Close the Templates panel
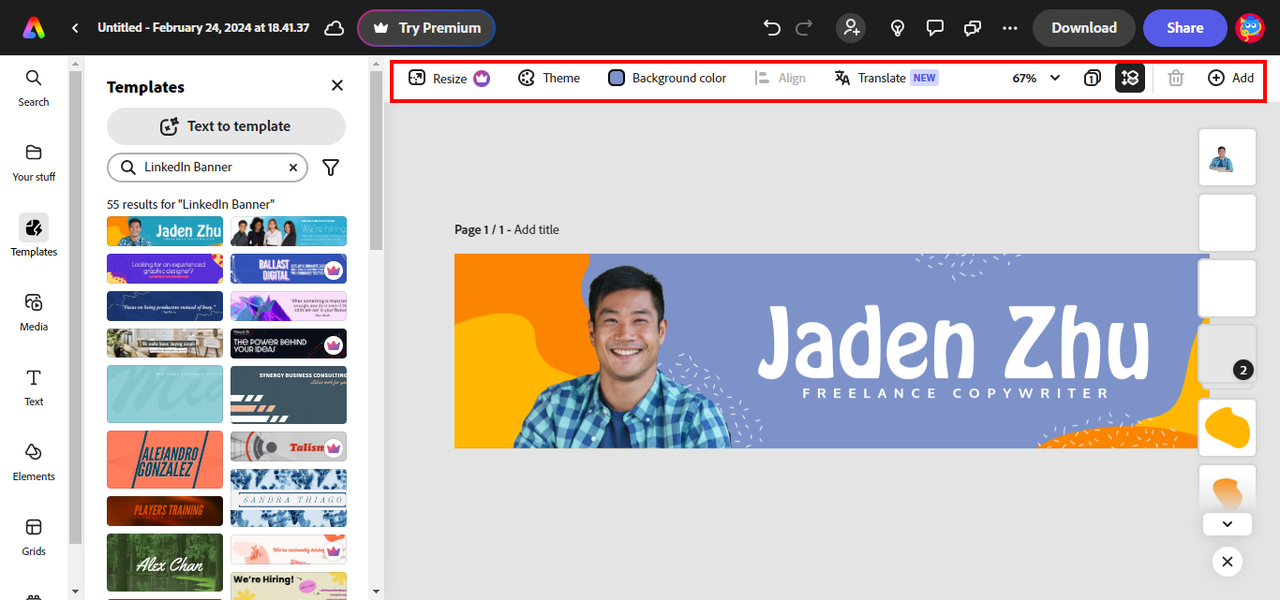The height and width of the screenshot is (600, 1280). pyautogui.click(x=337, y=86)
